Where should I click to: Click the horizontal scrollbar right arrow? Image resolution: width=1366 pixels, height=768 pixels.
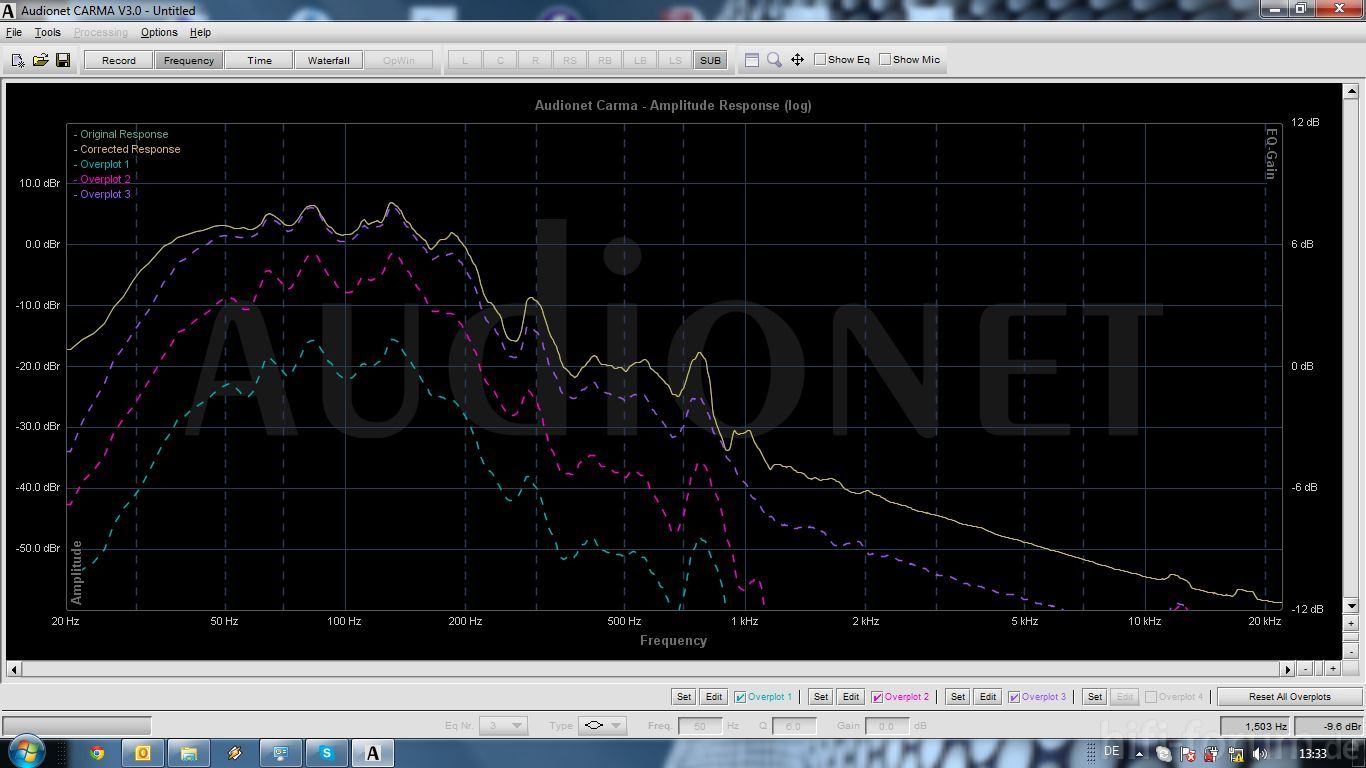coord(1288,669)
